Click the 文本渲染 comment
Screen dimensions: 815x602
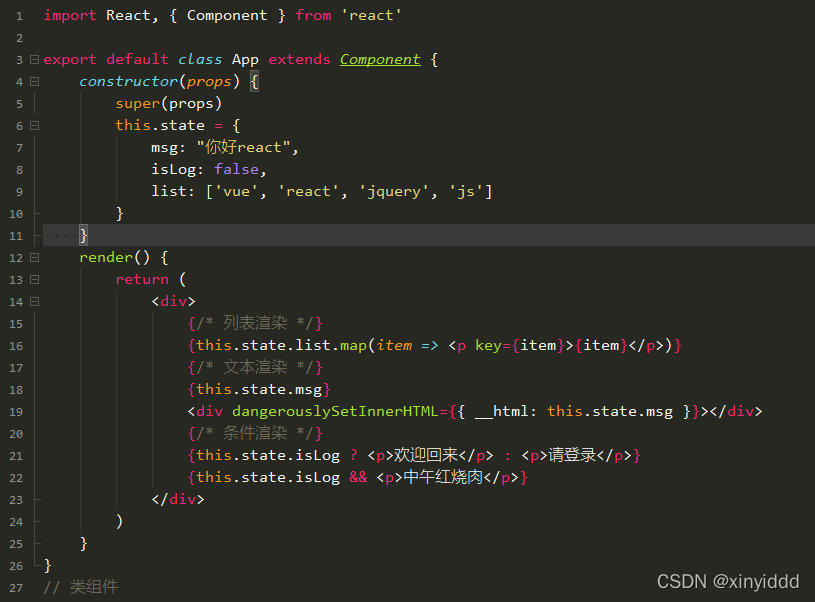pos(255,368)
